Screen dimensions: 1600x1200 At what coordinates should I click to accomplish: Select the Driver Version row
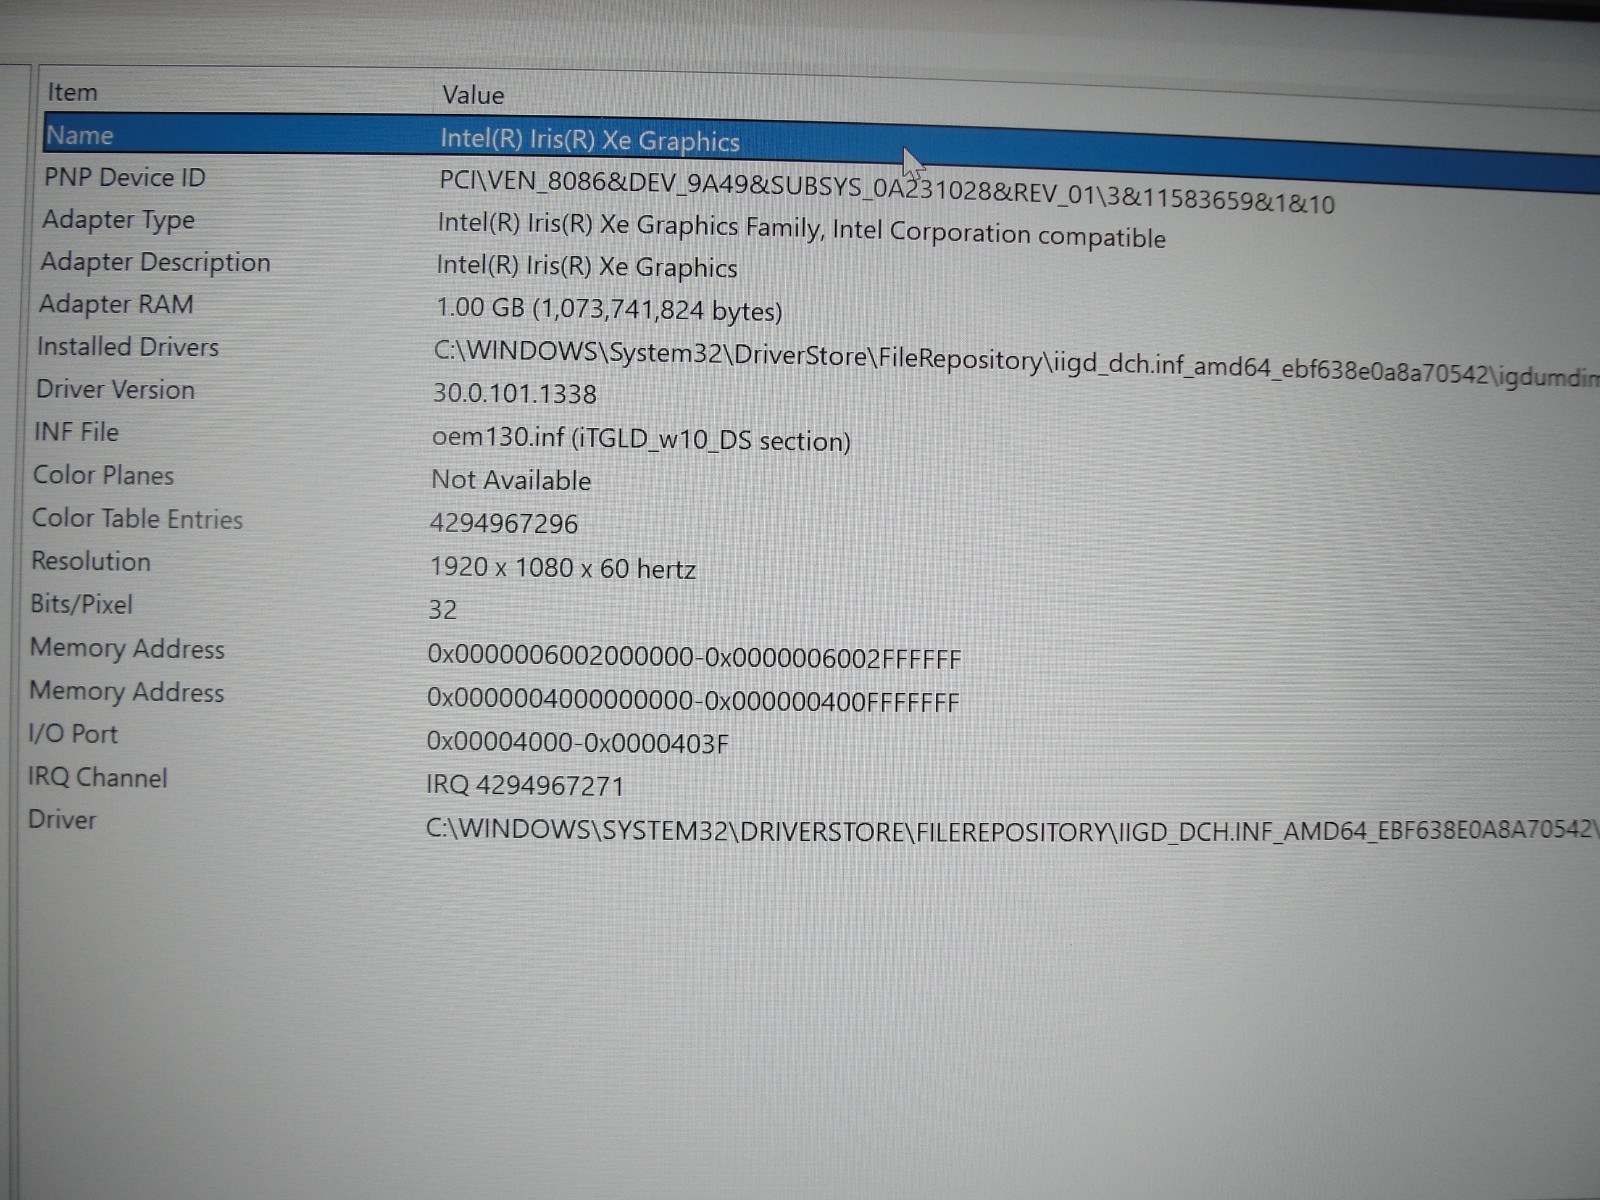(115, 389)
